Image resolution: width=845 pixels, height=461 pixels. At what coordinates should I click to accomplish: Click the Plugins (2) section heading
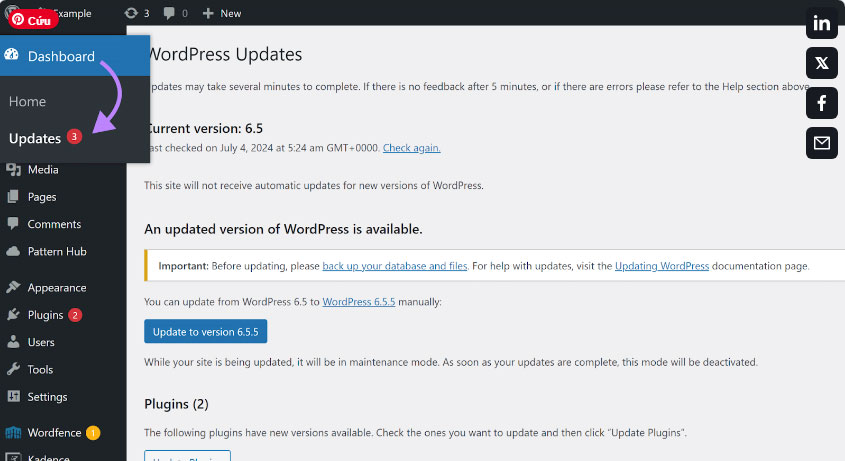coord(176,404)
